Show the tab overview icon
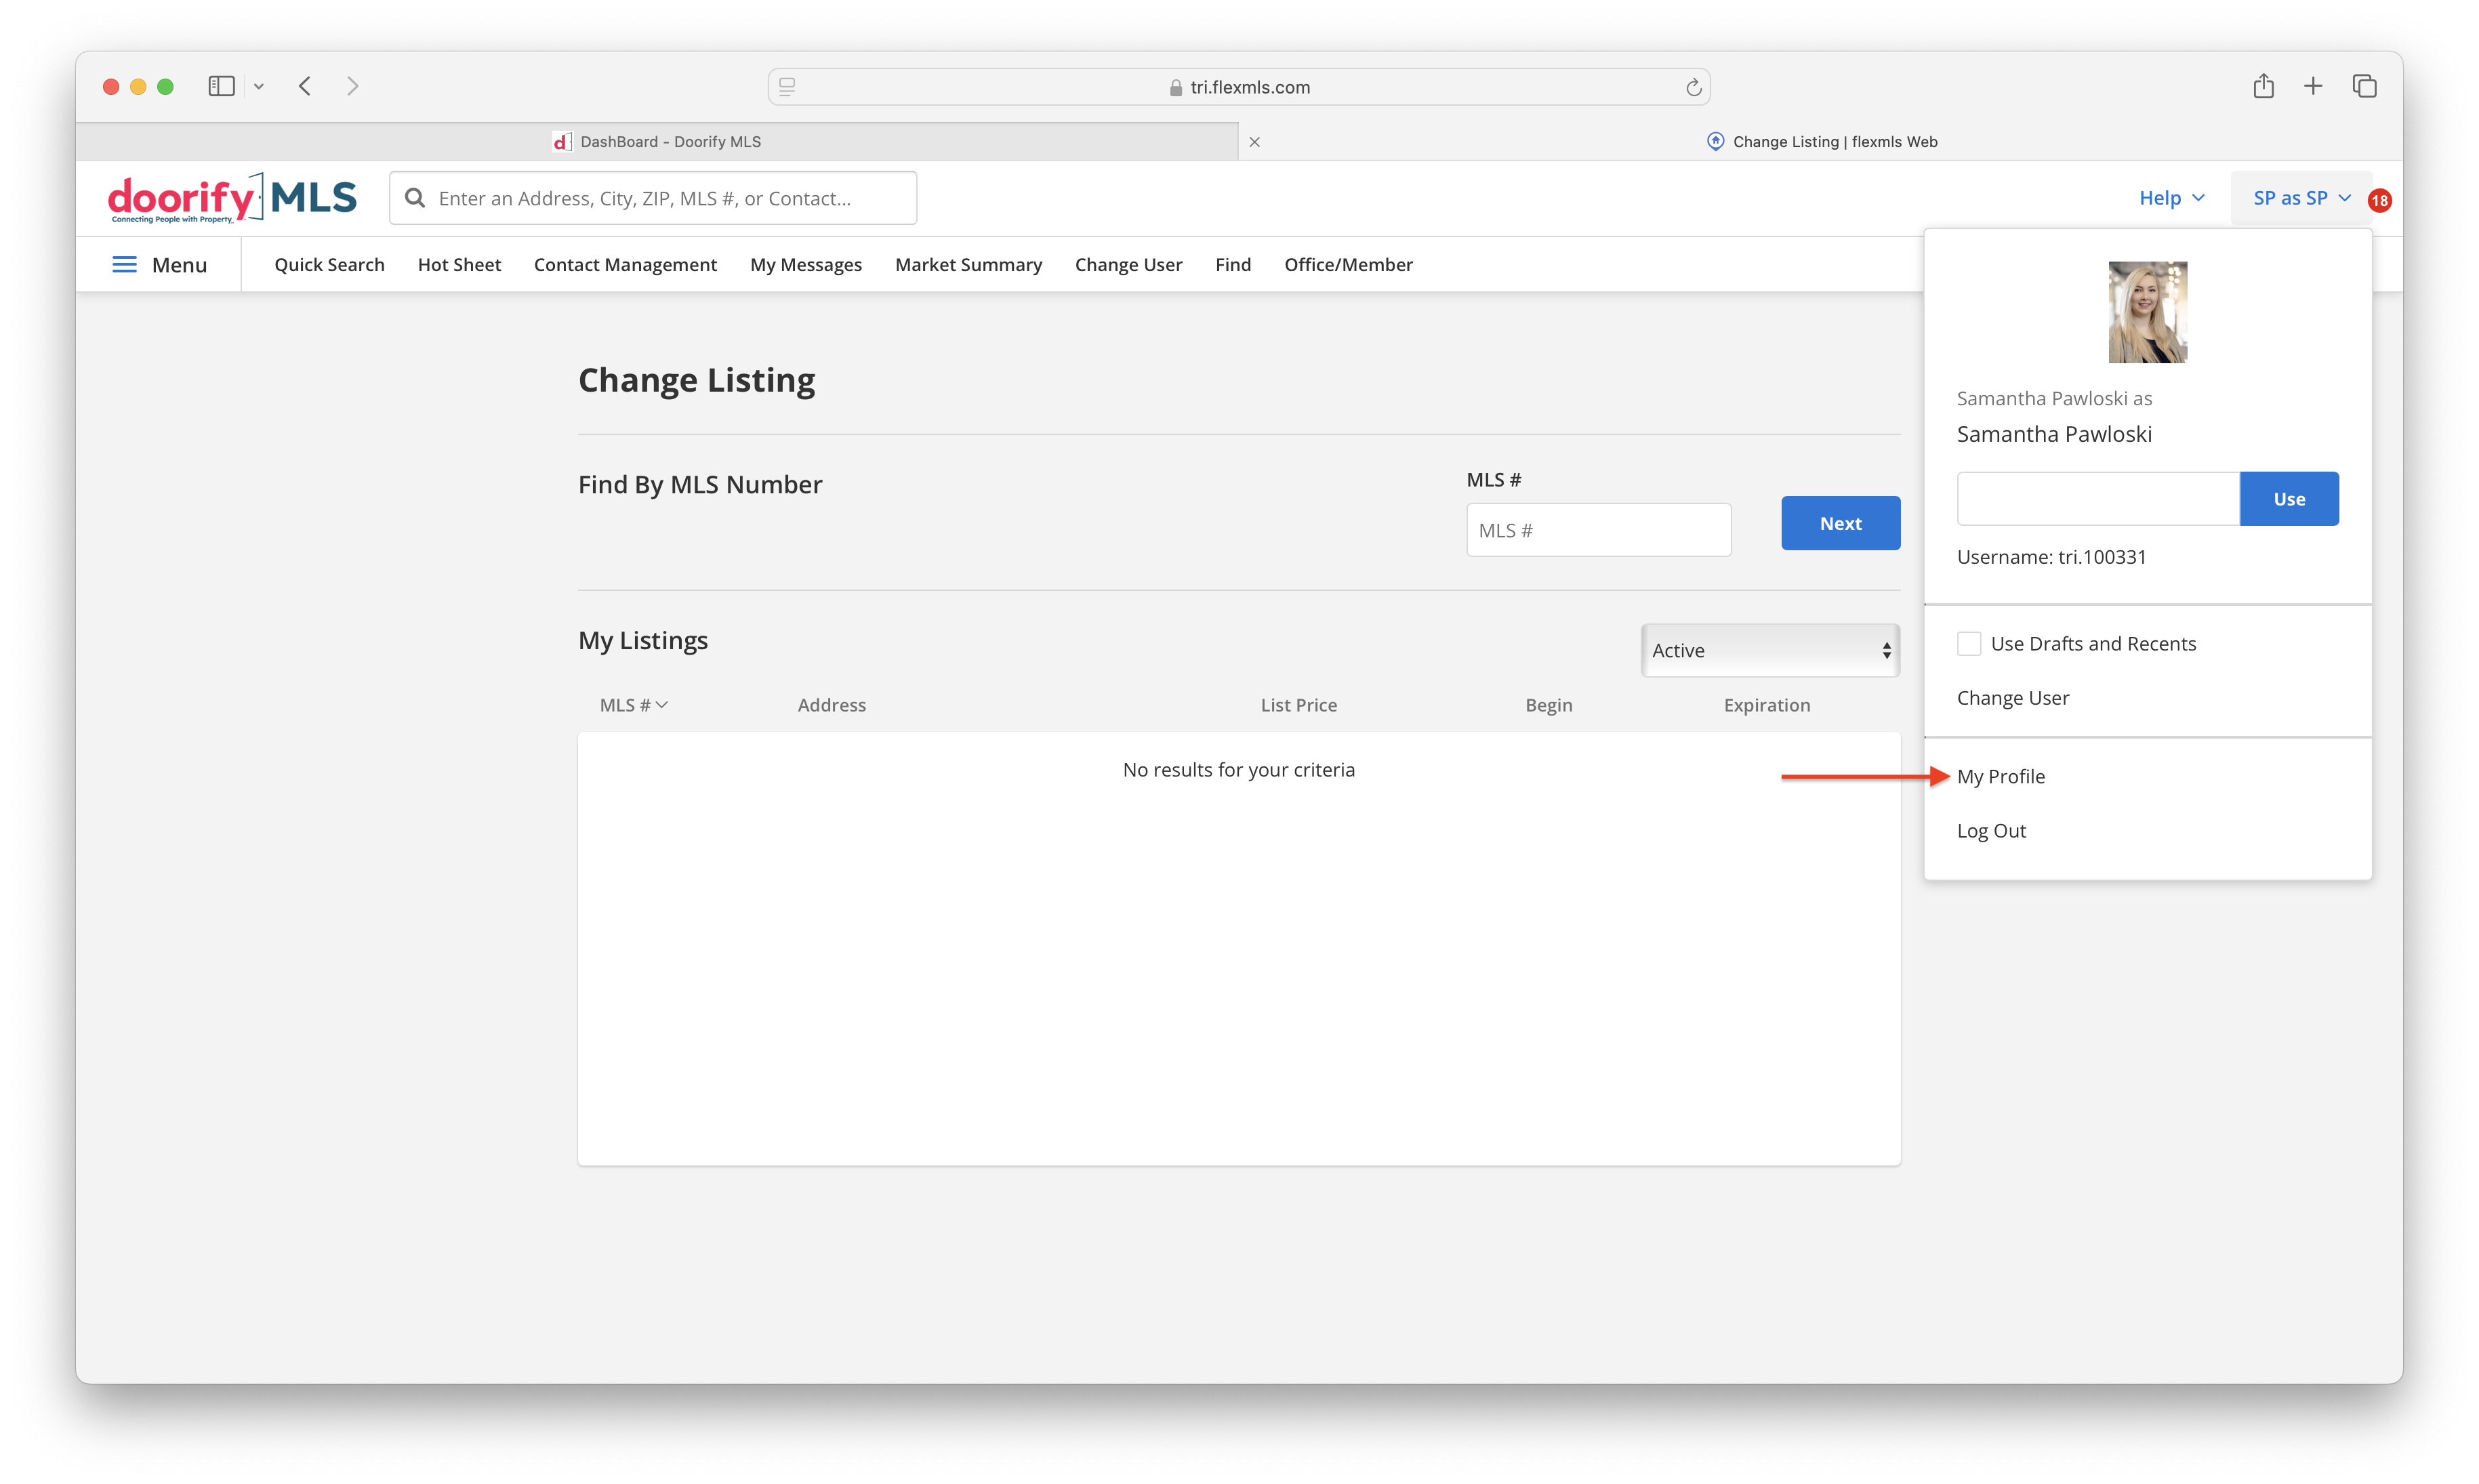The image size is (2479, 1484). coord(2364,86)
